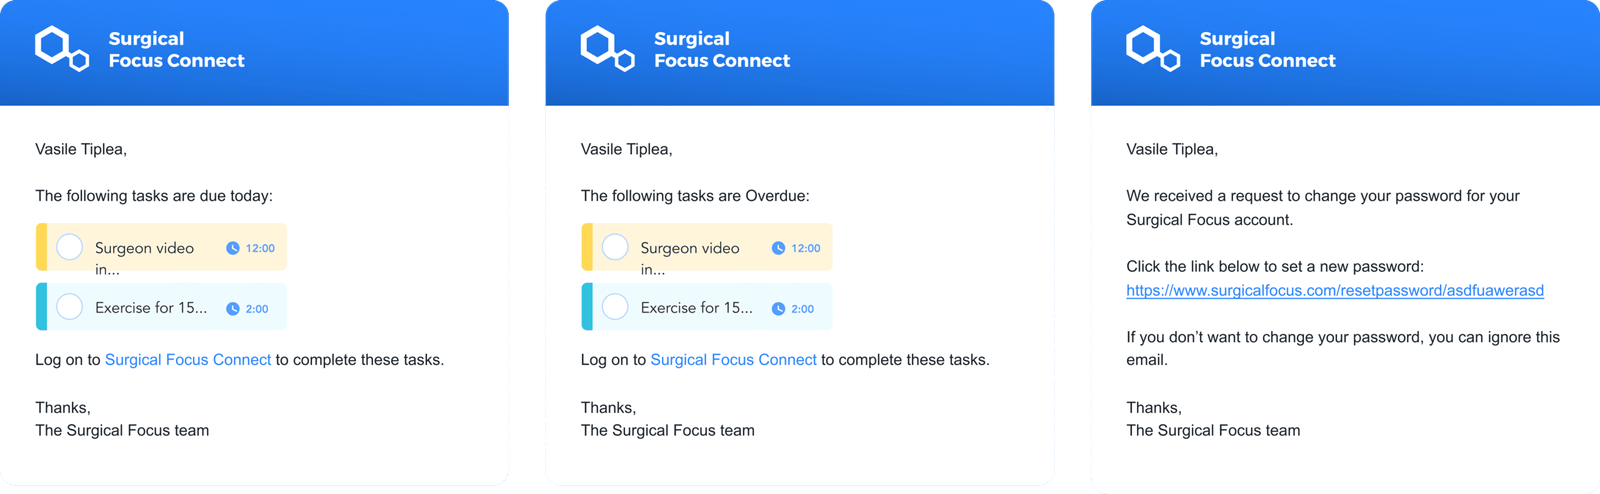The height and width of the screenshot is (494, 1600).
Task: Mark overdue Surgeon video task as complete
Action: 615,246
